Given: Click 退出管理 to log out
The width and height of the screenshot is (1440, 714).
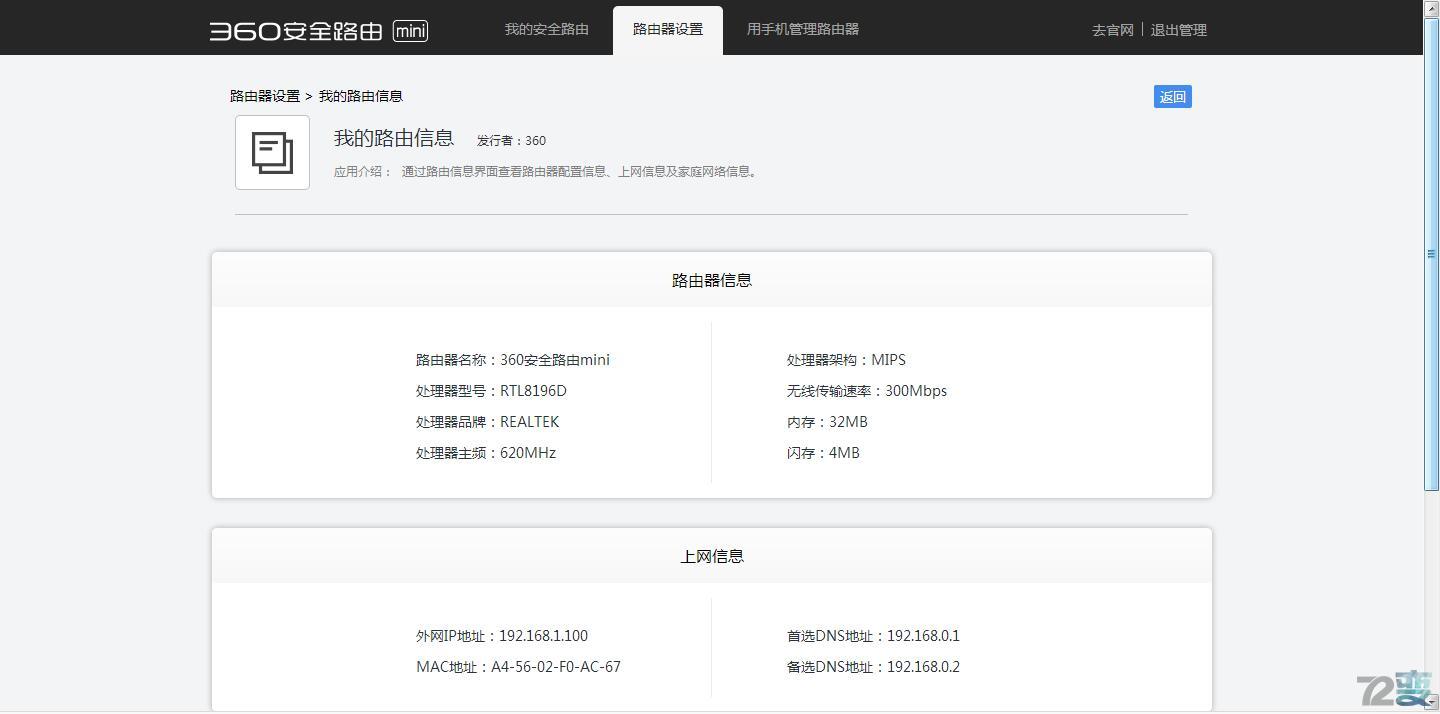Looking at the screenshot, I should point(1178,29).
